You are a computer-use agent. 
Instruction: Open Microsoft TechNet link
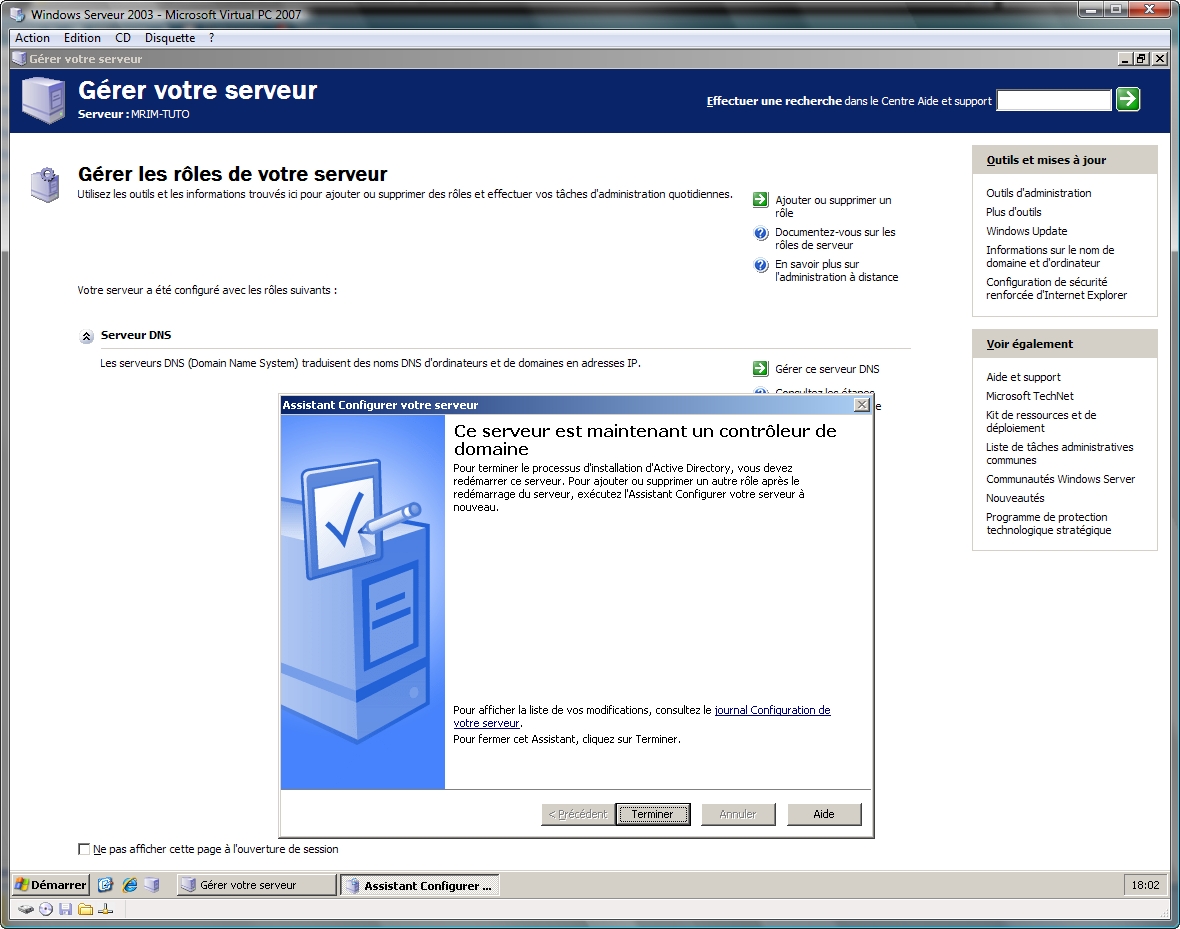[1029, 396]
